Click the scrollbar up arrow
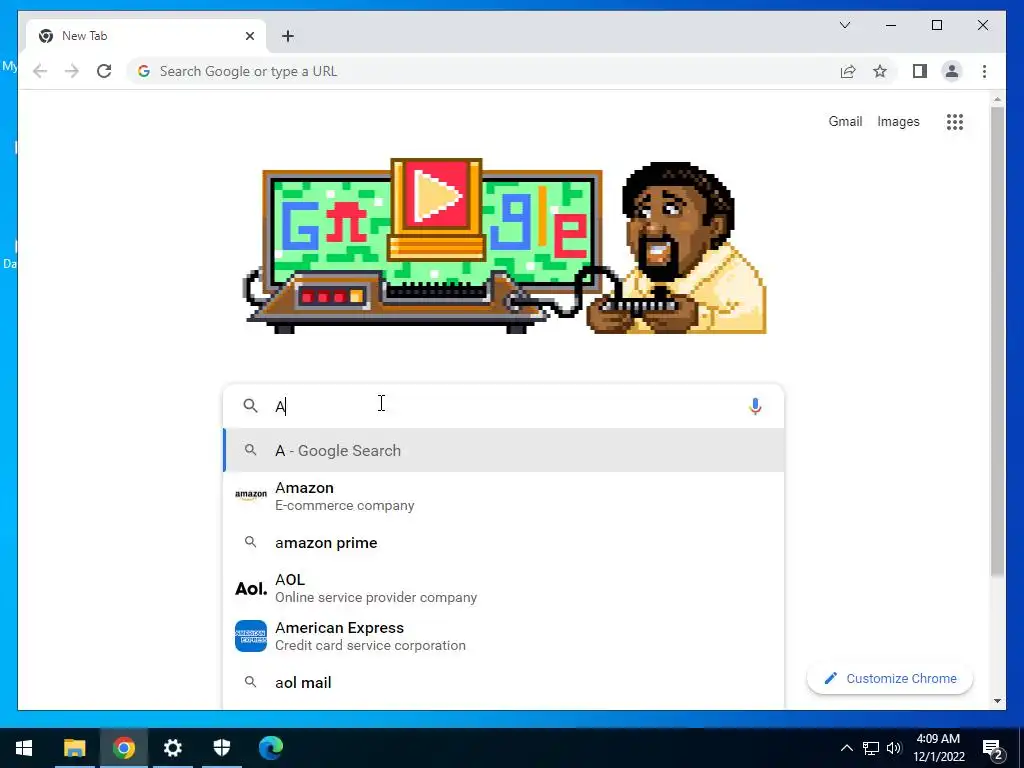Screen dimensions: 1024x768 pyautogui.click(x=997, y=99)
